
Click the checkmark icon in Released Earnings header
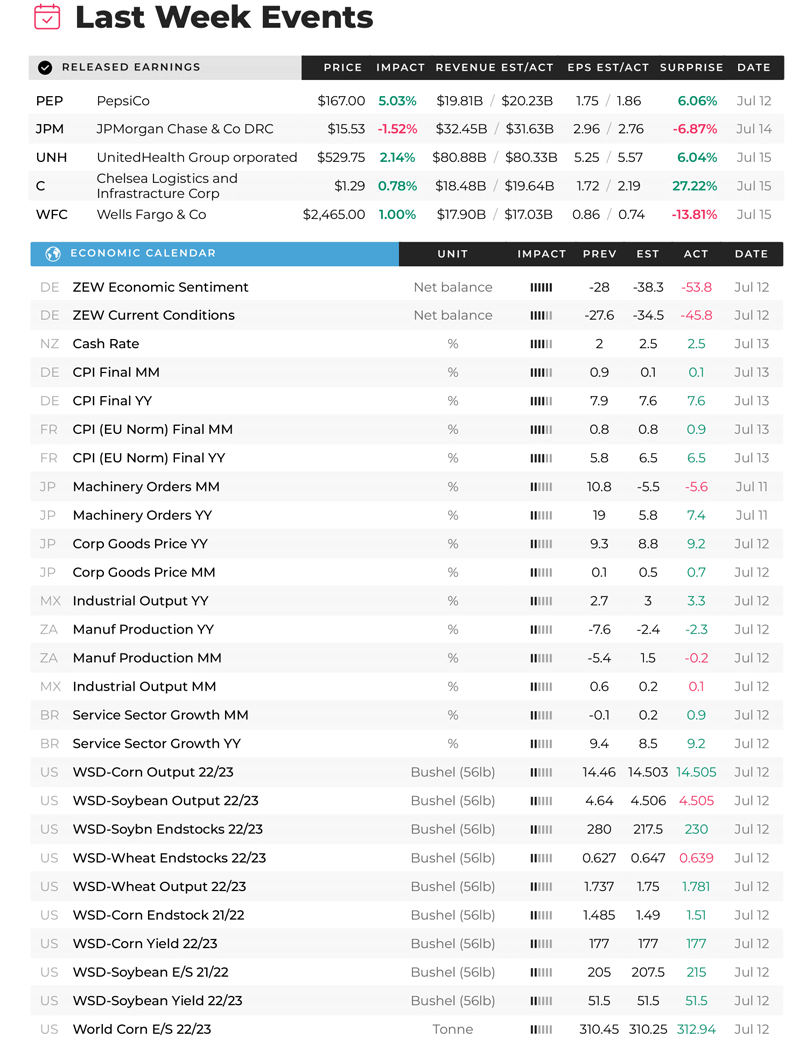(45, 68)
